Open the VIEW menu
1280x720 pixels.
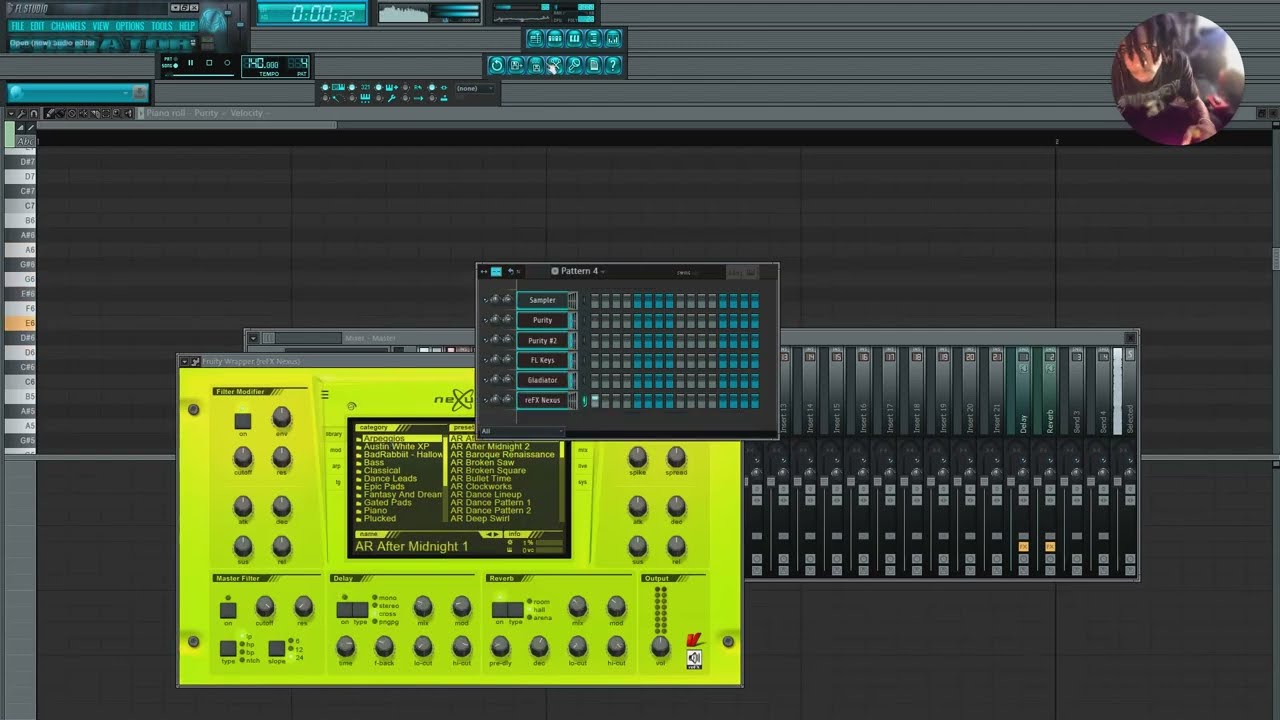click(100, 25)
